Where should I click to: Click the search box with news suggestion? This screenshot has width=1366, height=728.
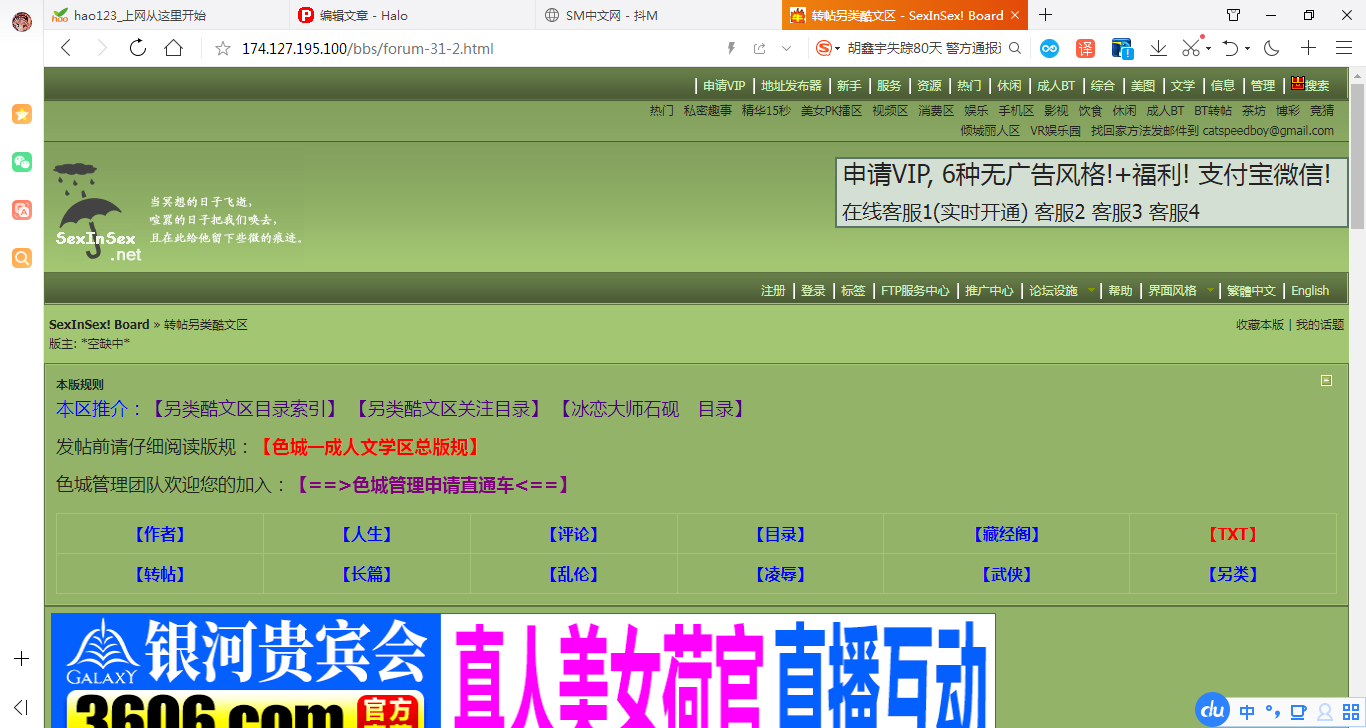click(924, 48)
